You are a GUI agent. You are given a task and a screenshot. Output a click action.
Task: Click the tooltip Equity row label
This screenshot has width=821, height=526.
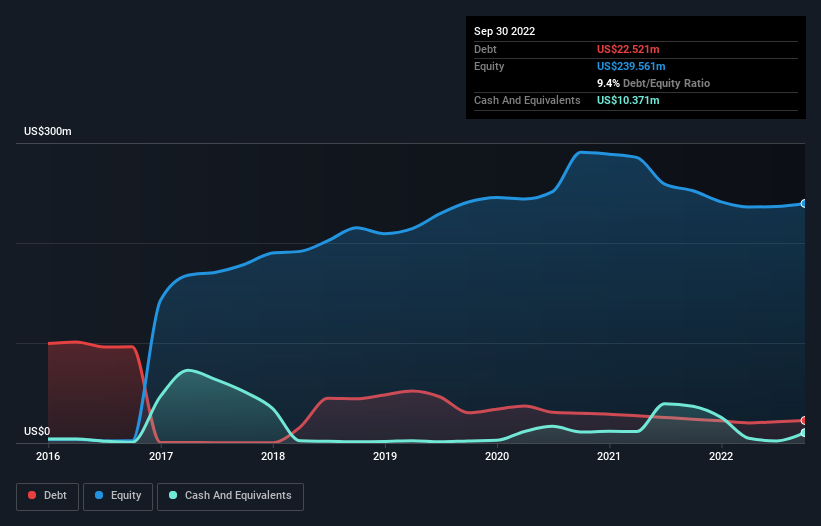(489, 66)
